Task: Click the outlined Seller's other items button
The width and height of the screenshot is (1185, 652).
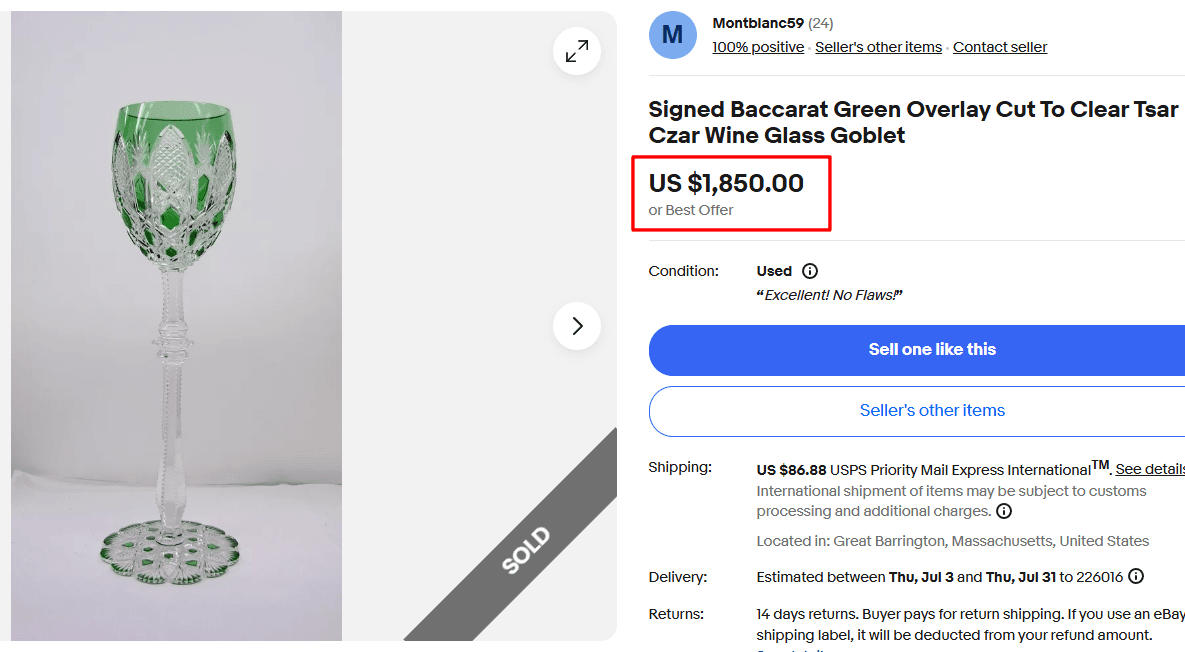Action: [931, 410]
